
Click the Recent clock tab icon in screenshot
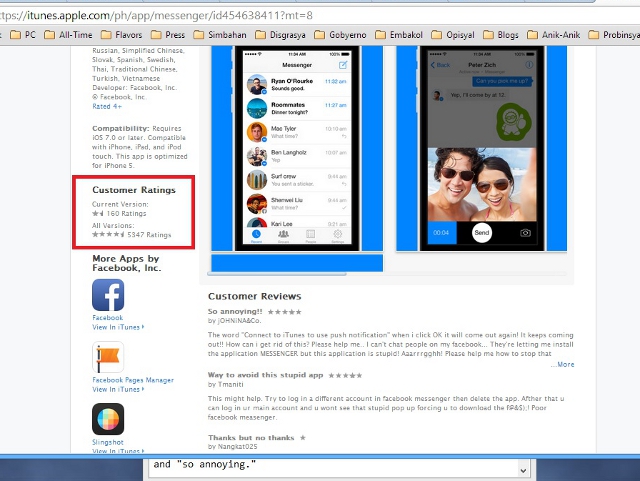pos(256,235)
